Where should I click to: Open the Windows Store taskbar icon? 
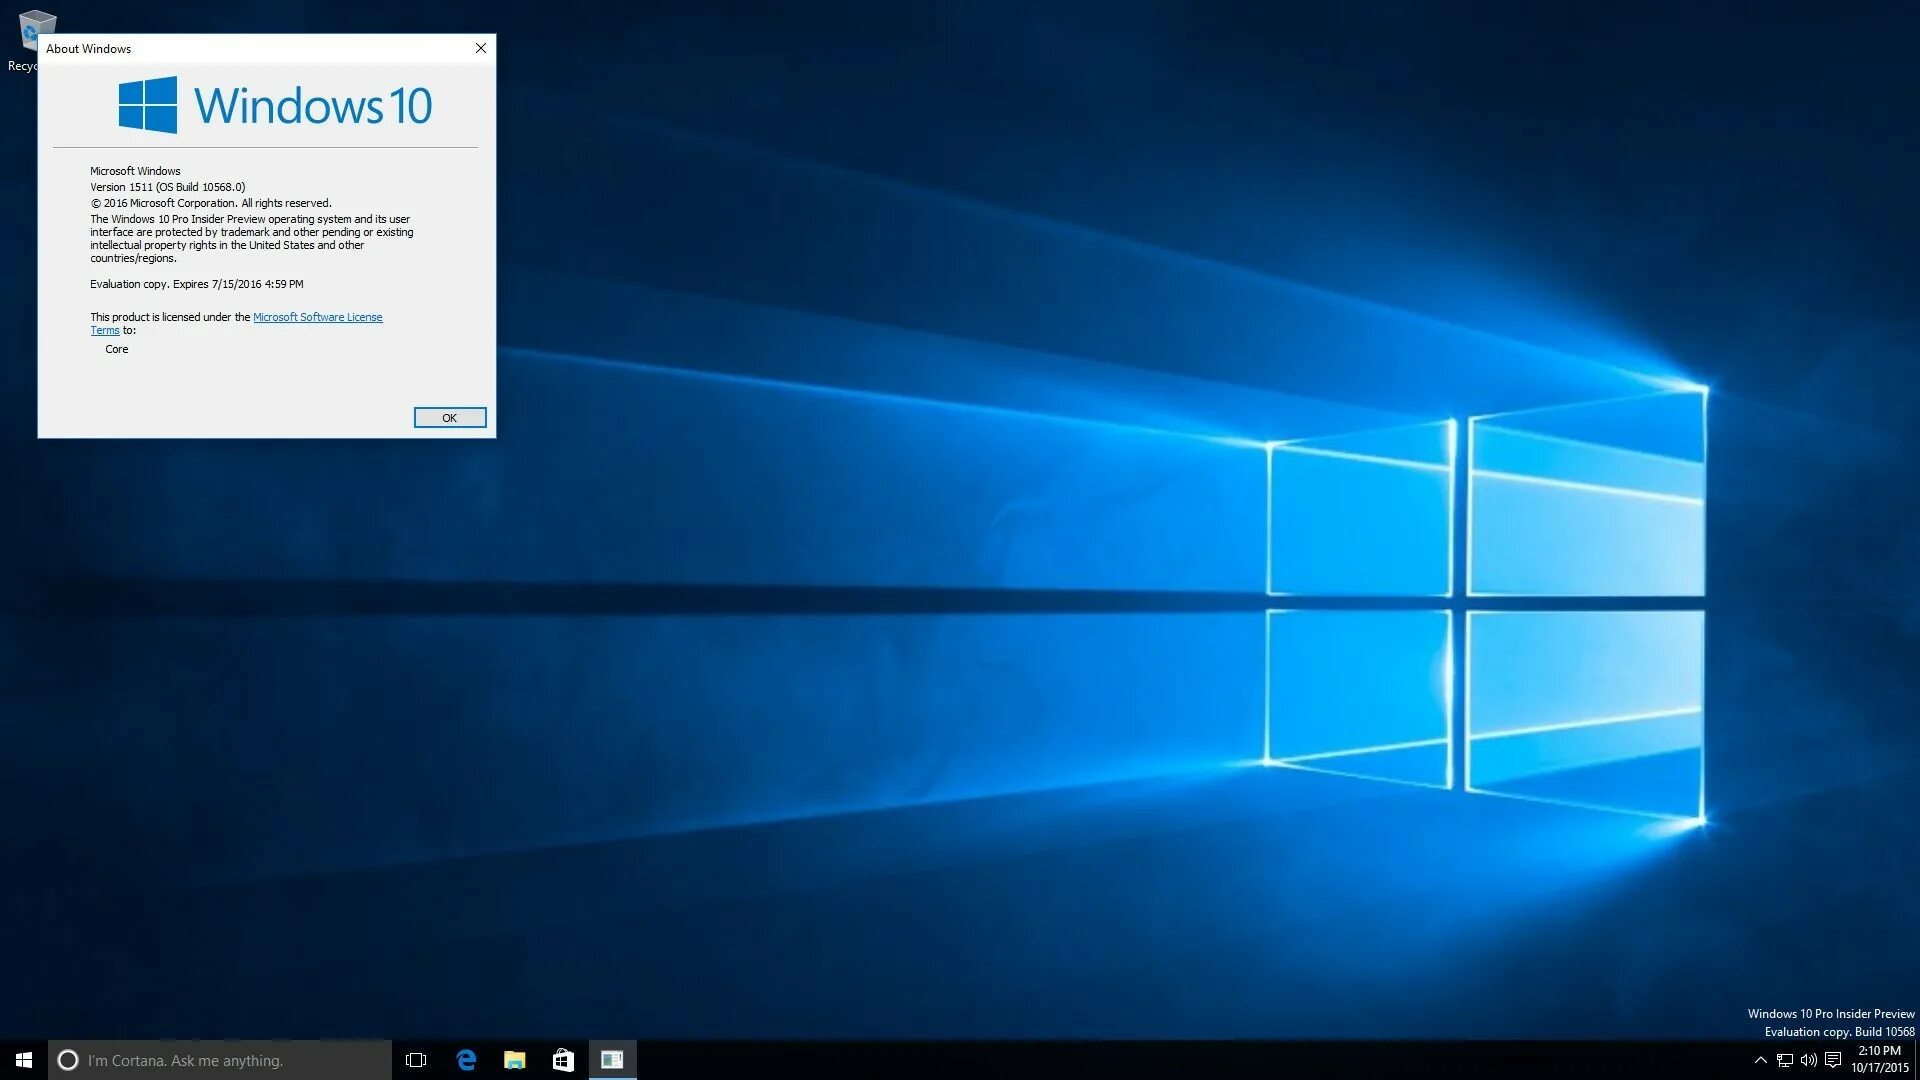(563, 1060)
